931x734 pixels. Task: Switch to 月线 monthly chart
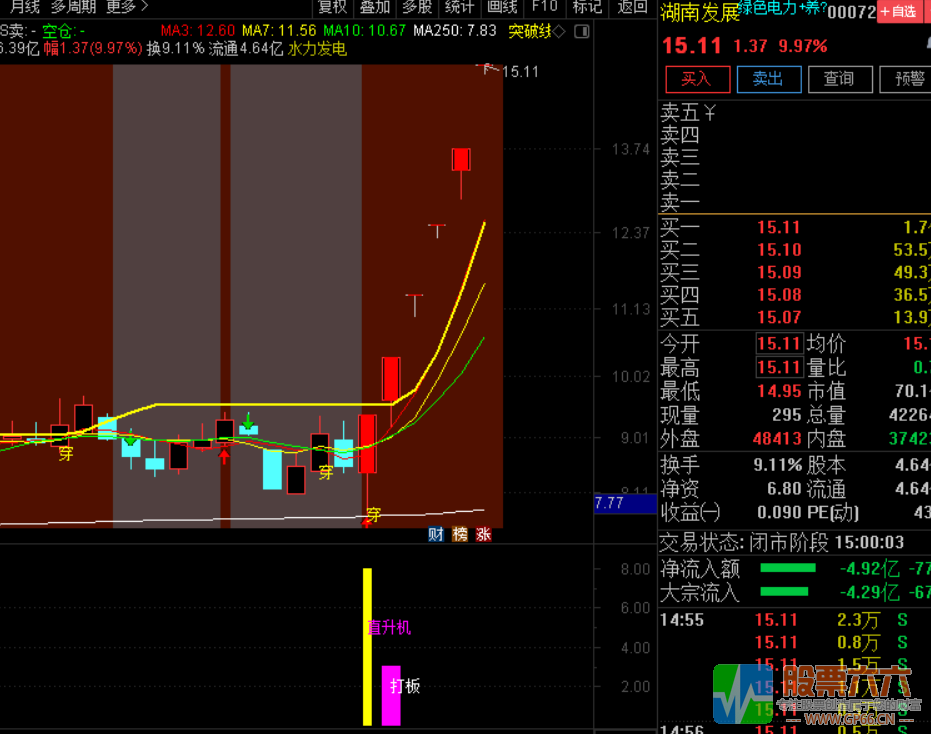pyautogui.click(x=22, y=7)
